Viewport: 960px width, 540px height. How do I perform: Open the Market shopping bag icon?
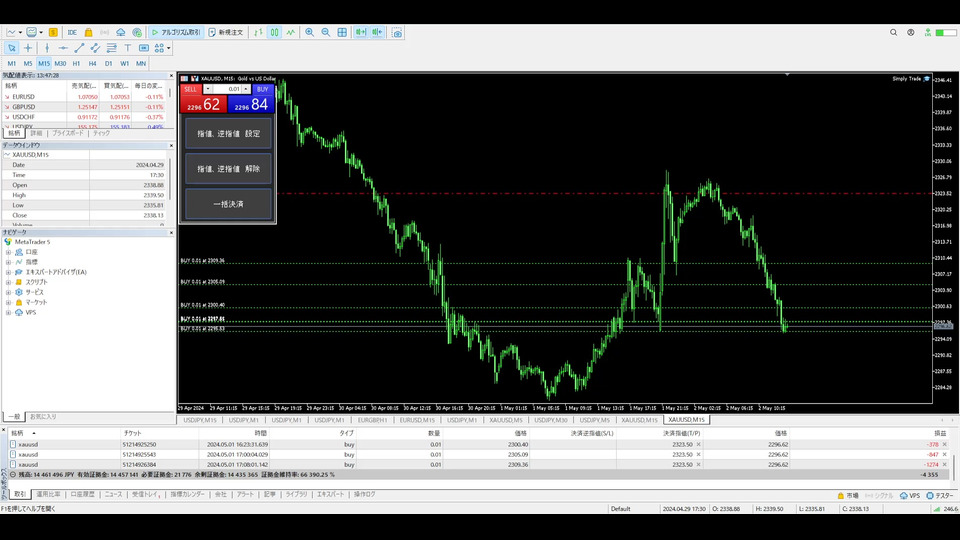(x=89, y=32)
